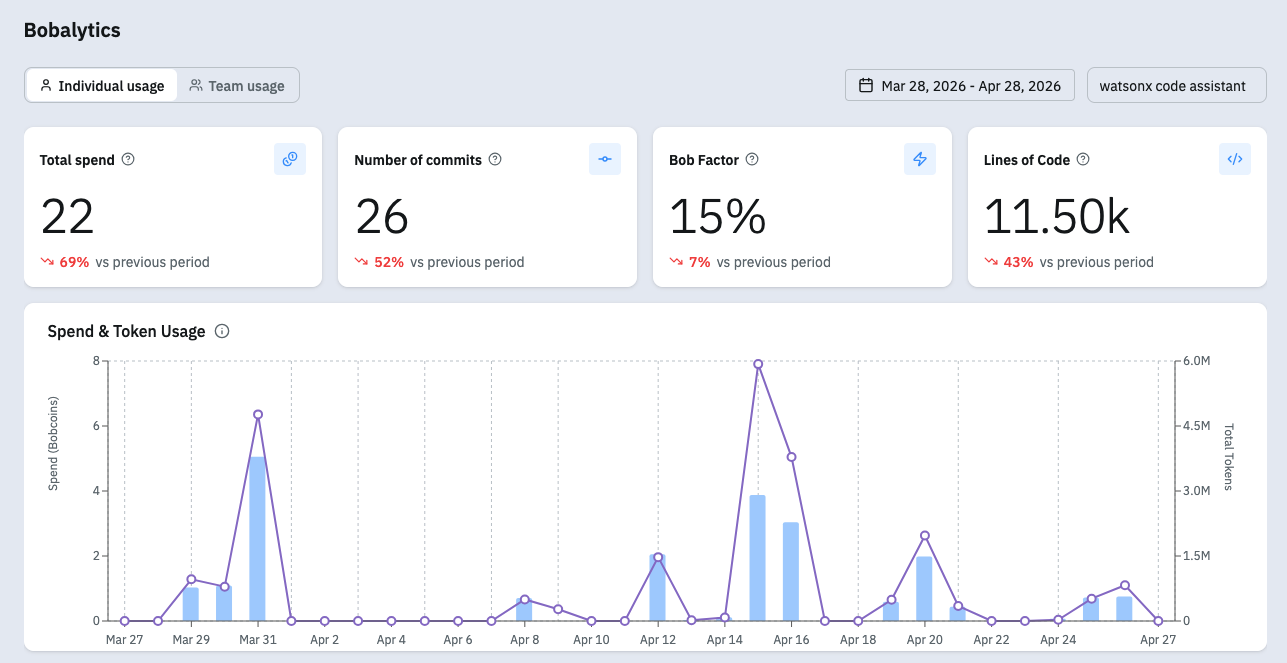Viewport: 1287px width, 663px height.
Task: Select the Apr 15 peak data point
Action: pos(758,364)
